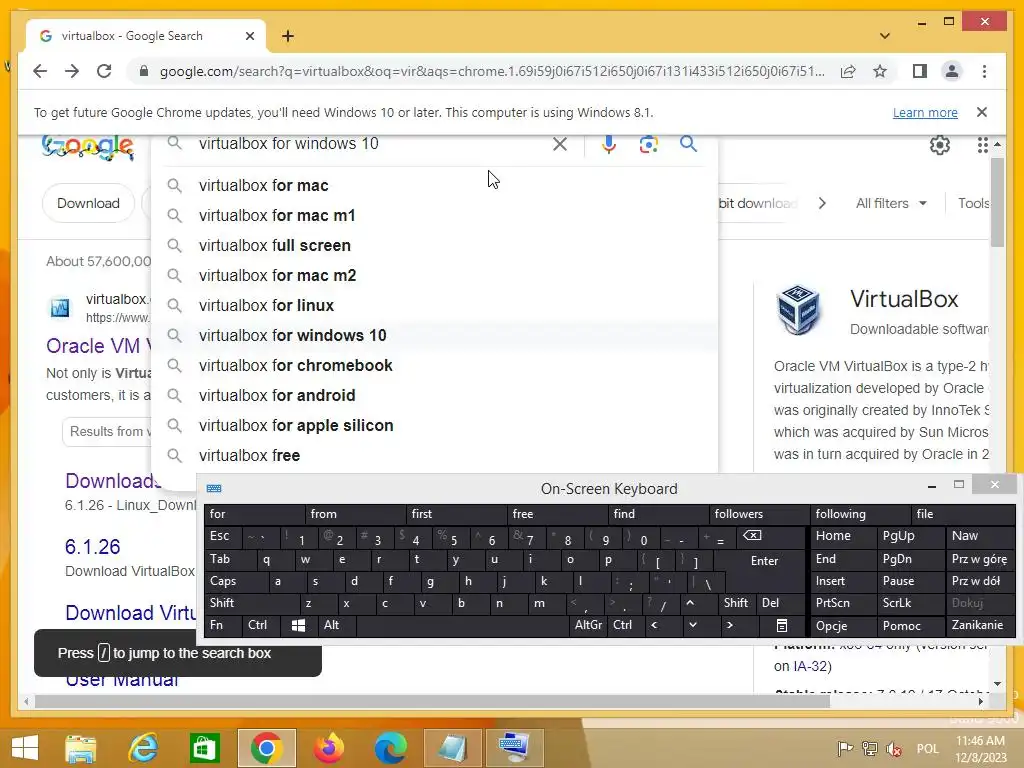Click the page horizontal scrollbar
The height and width of the screenshot is (768, 1024).
(432, 701)
